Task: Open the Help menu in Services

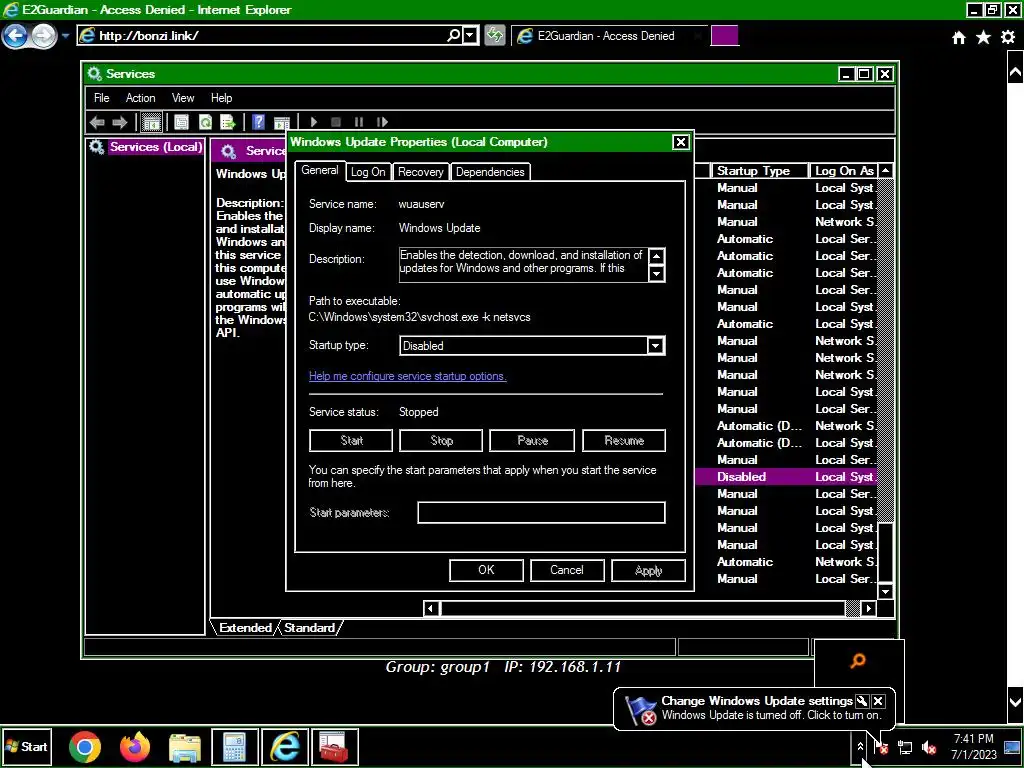Action: tap(221, 98)
